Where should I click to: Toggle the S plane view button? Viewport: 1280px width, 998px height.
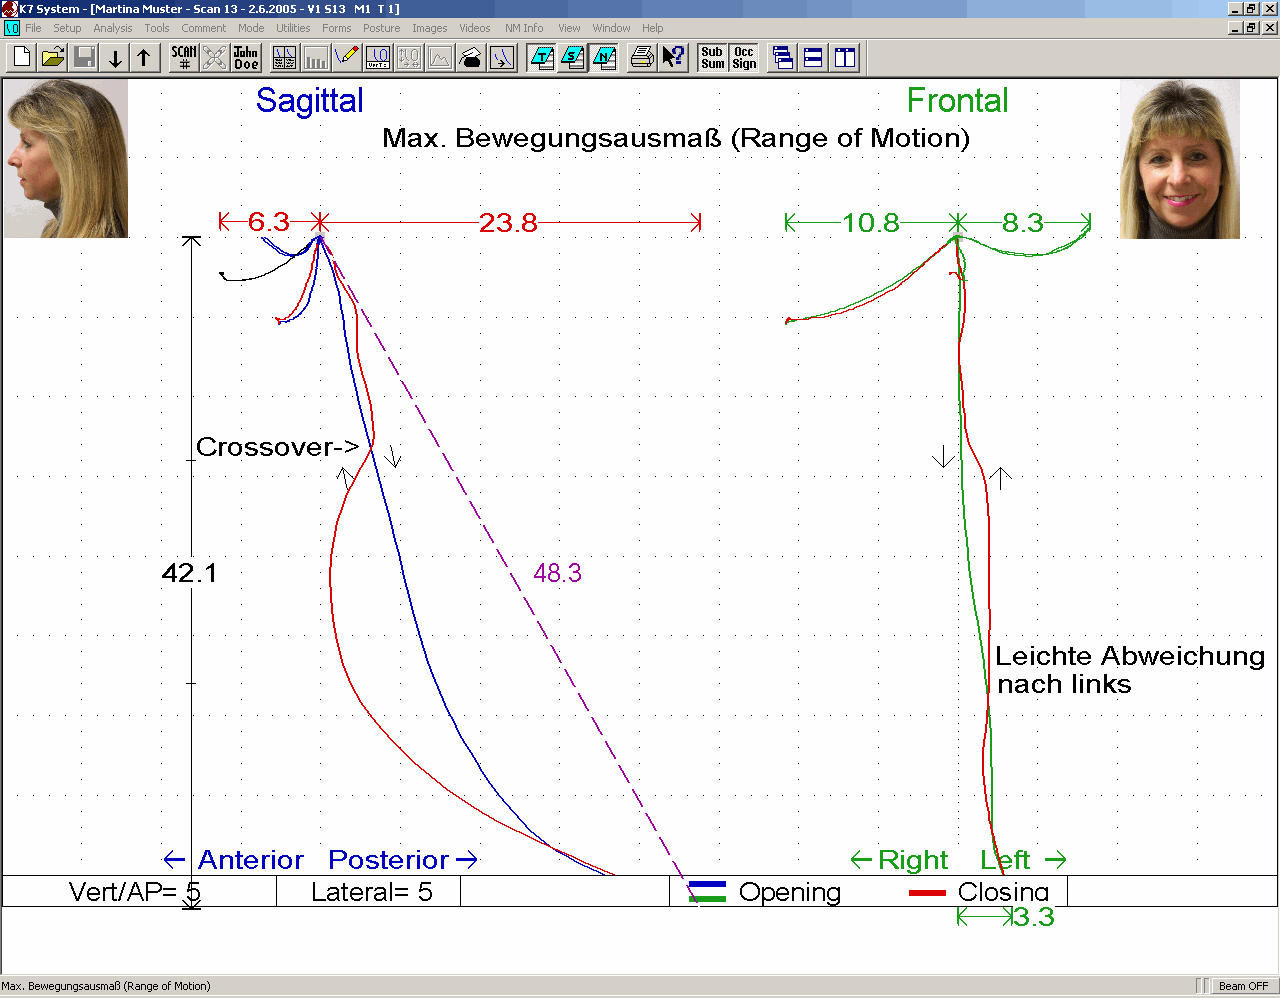[x=573, y=58]
